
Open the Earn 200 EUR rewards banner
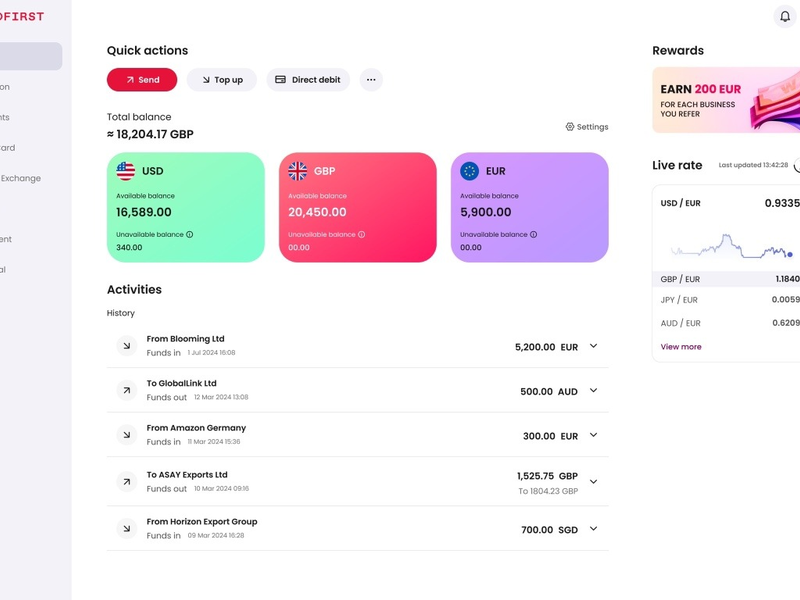(726, 100)
